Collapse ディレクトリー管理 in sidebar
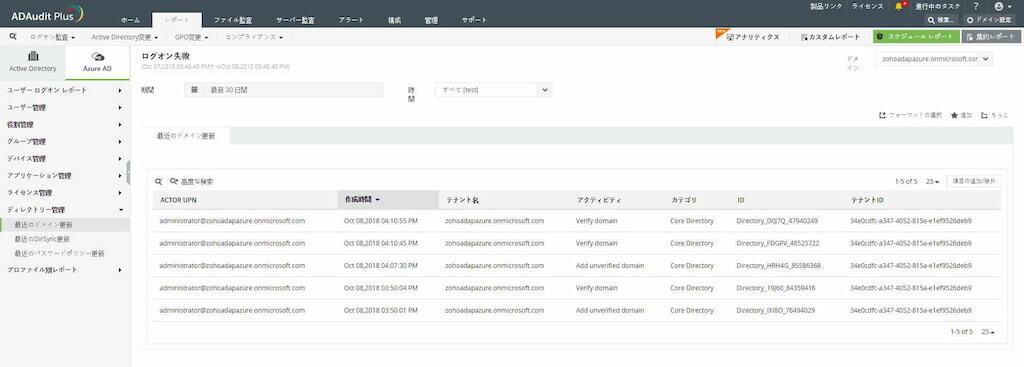This screenshot has width=1024, height=367. (x=65, y=210)
